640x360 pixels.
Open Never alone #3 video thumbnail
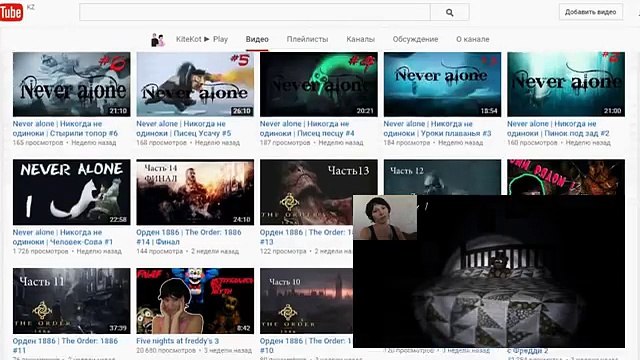tap(442, 84)
